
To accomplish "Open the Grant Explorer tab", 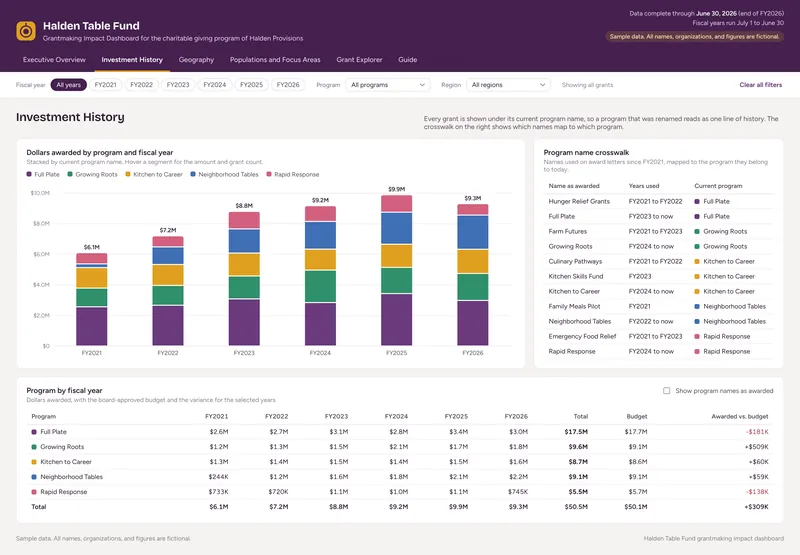I will pyautogui.click(x=359, y=60).
